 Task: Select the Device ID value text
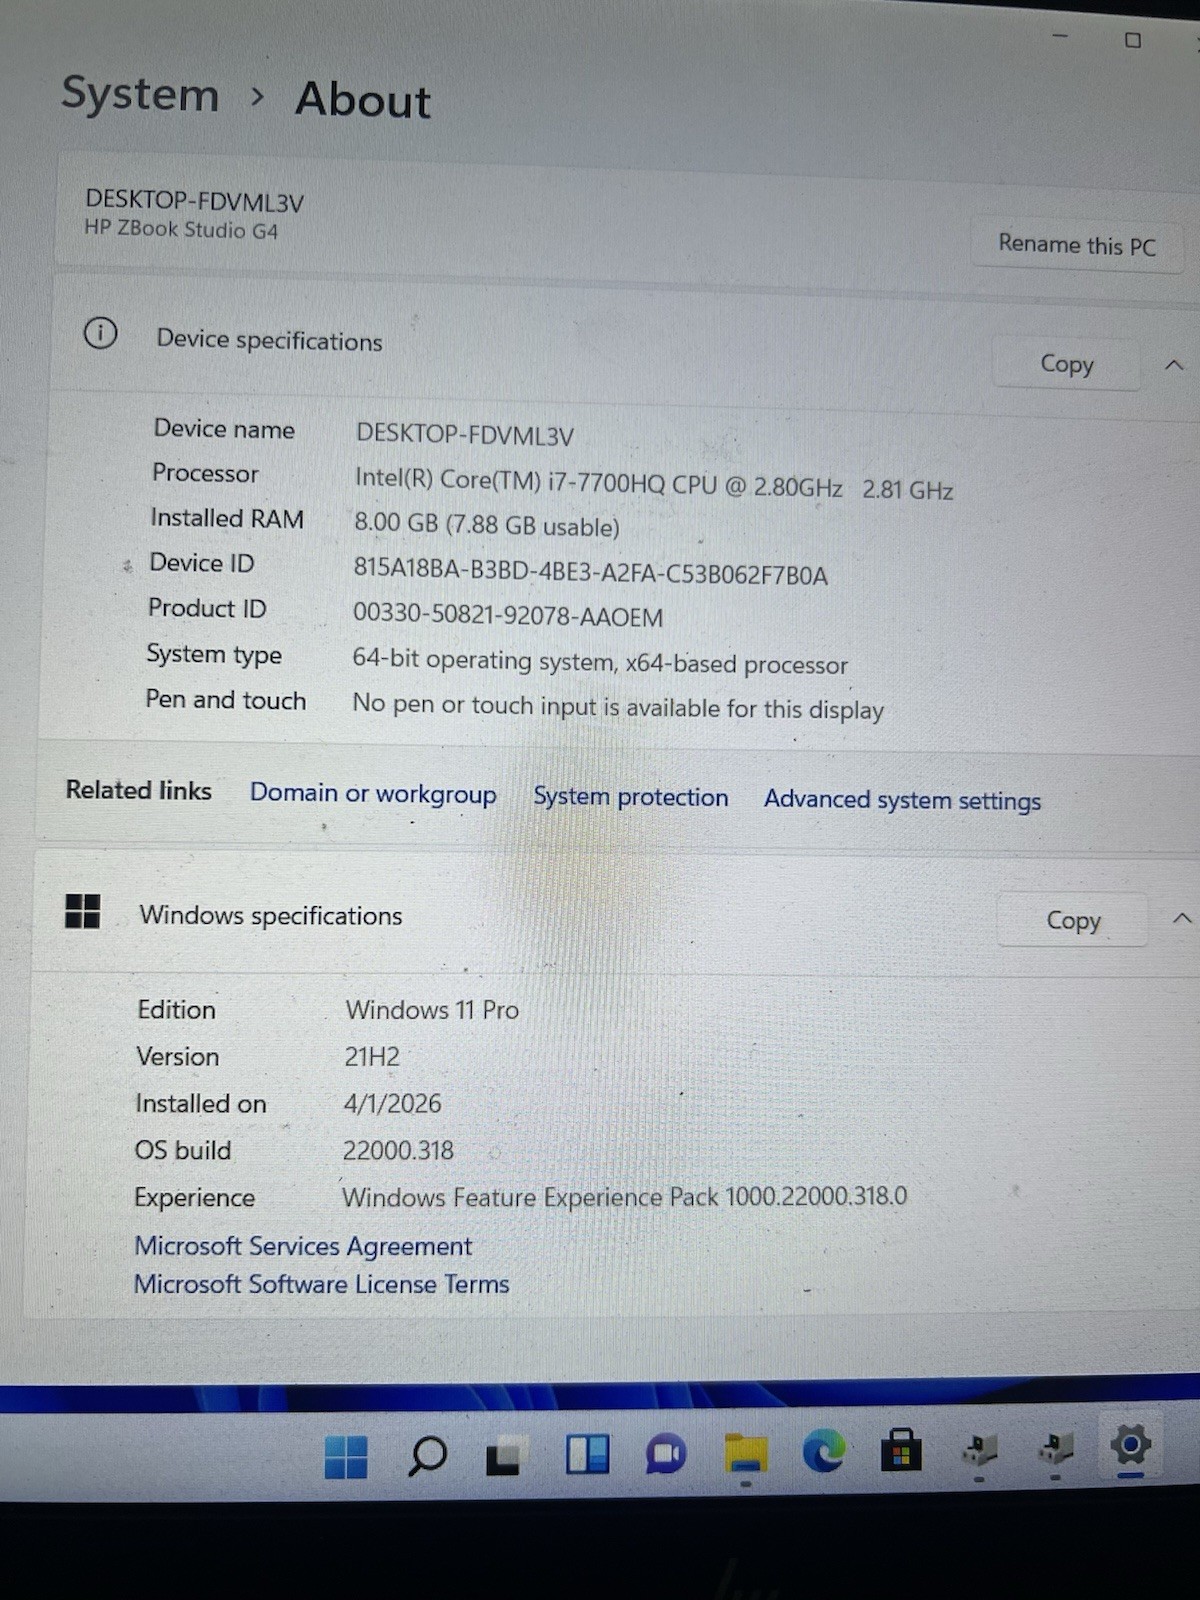(590, 573)
